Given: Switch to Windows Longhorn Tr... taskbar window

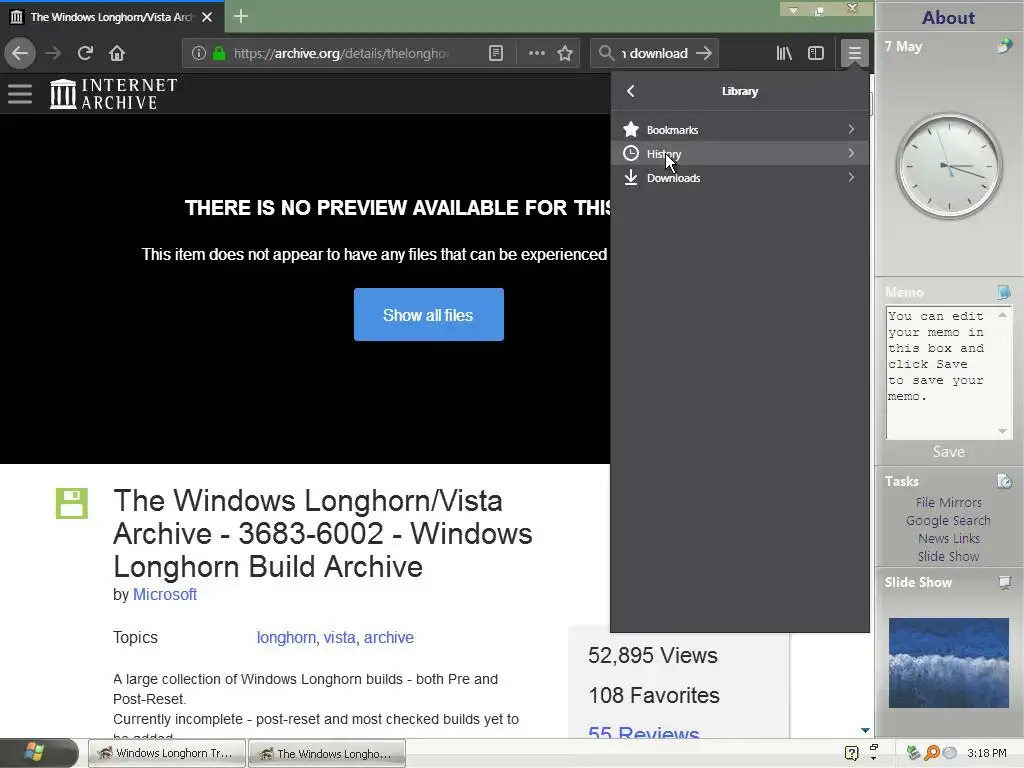Looking at the screenshot, I should 167,754.
